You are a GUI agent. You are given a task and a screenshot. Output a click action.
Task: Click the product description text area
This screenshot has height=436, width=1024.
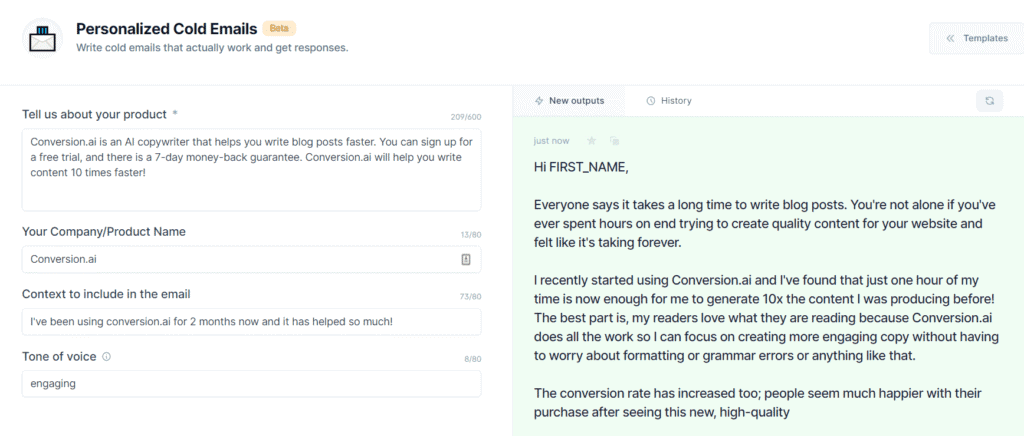pyautogui.click(x=251, y=170)
